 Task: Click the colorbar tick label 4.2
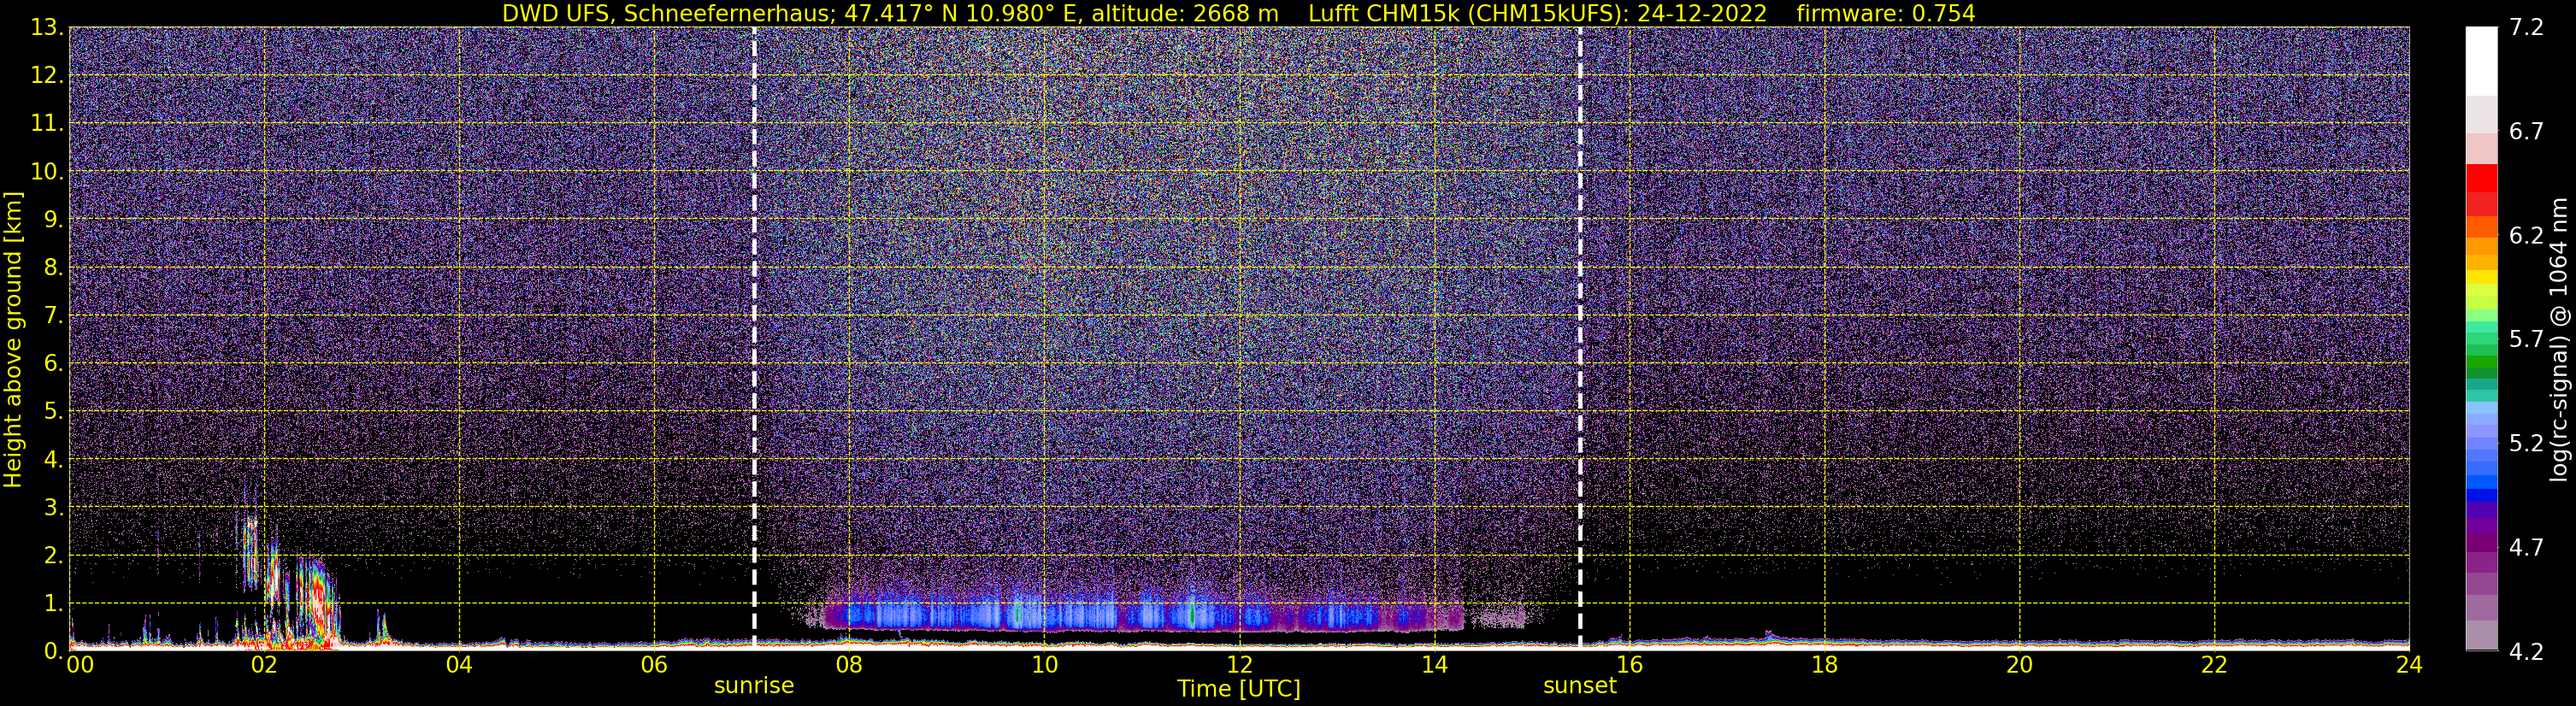[x=2526, y=652]
